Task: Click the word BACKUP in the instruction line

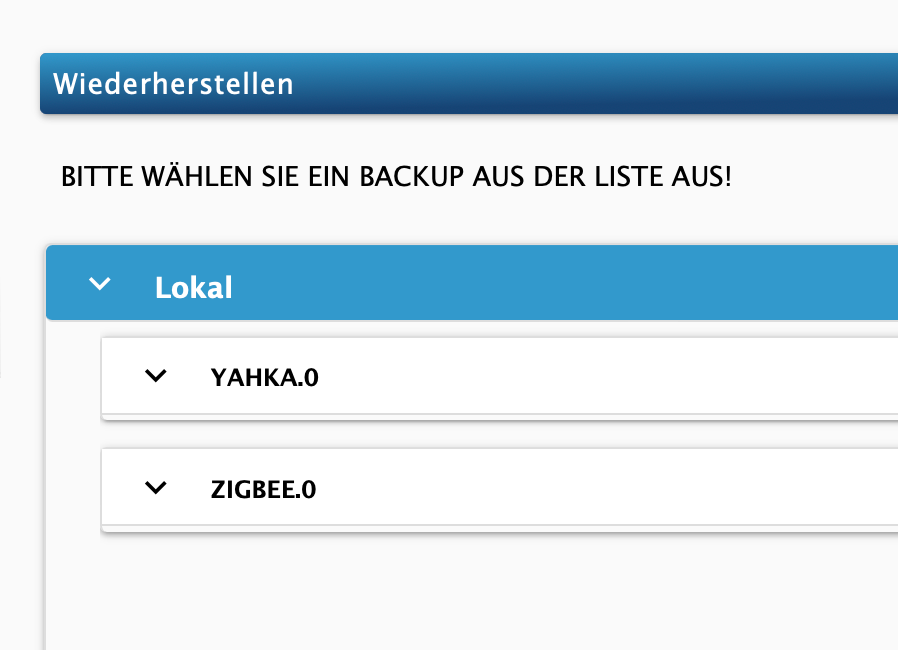Action: tap(411, 176)
